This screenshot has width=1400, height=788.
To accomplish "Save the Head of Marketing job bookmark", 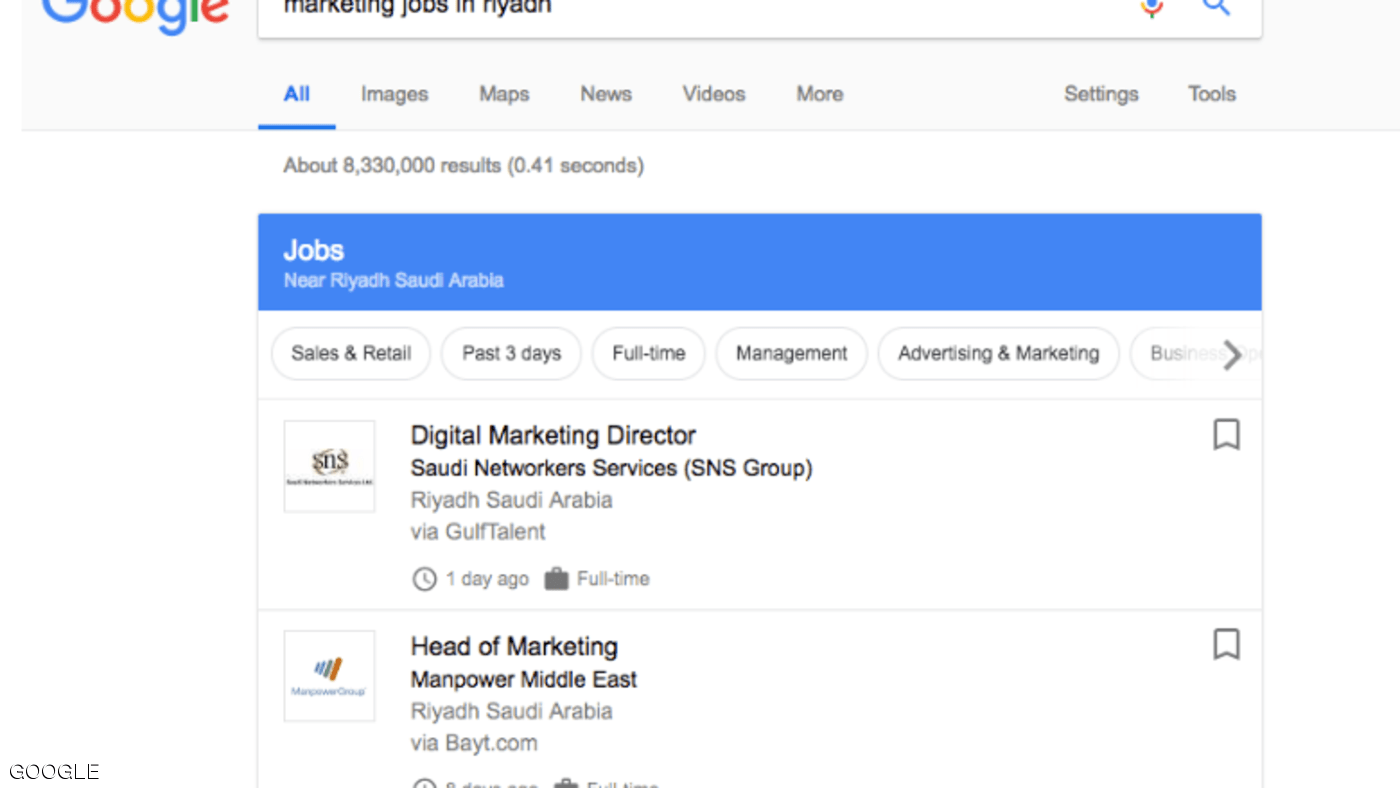I will pyautogui.click(x=1226, y=644).
